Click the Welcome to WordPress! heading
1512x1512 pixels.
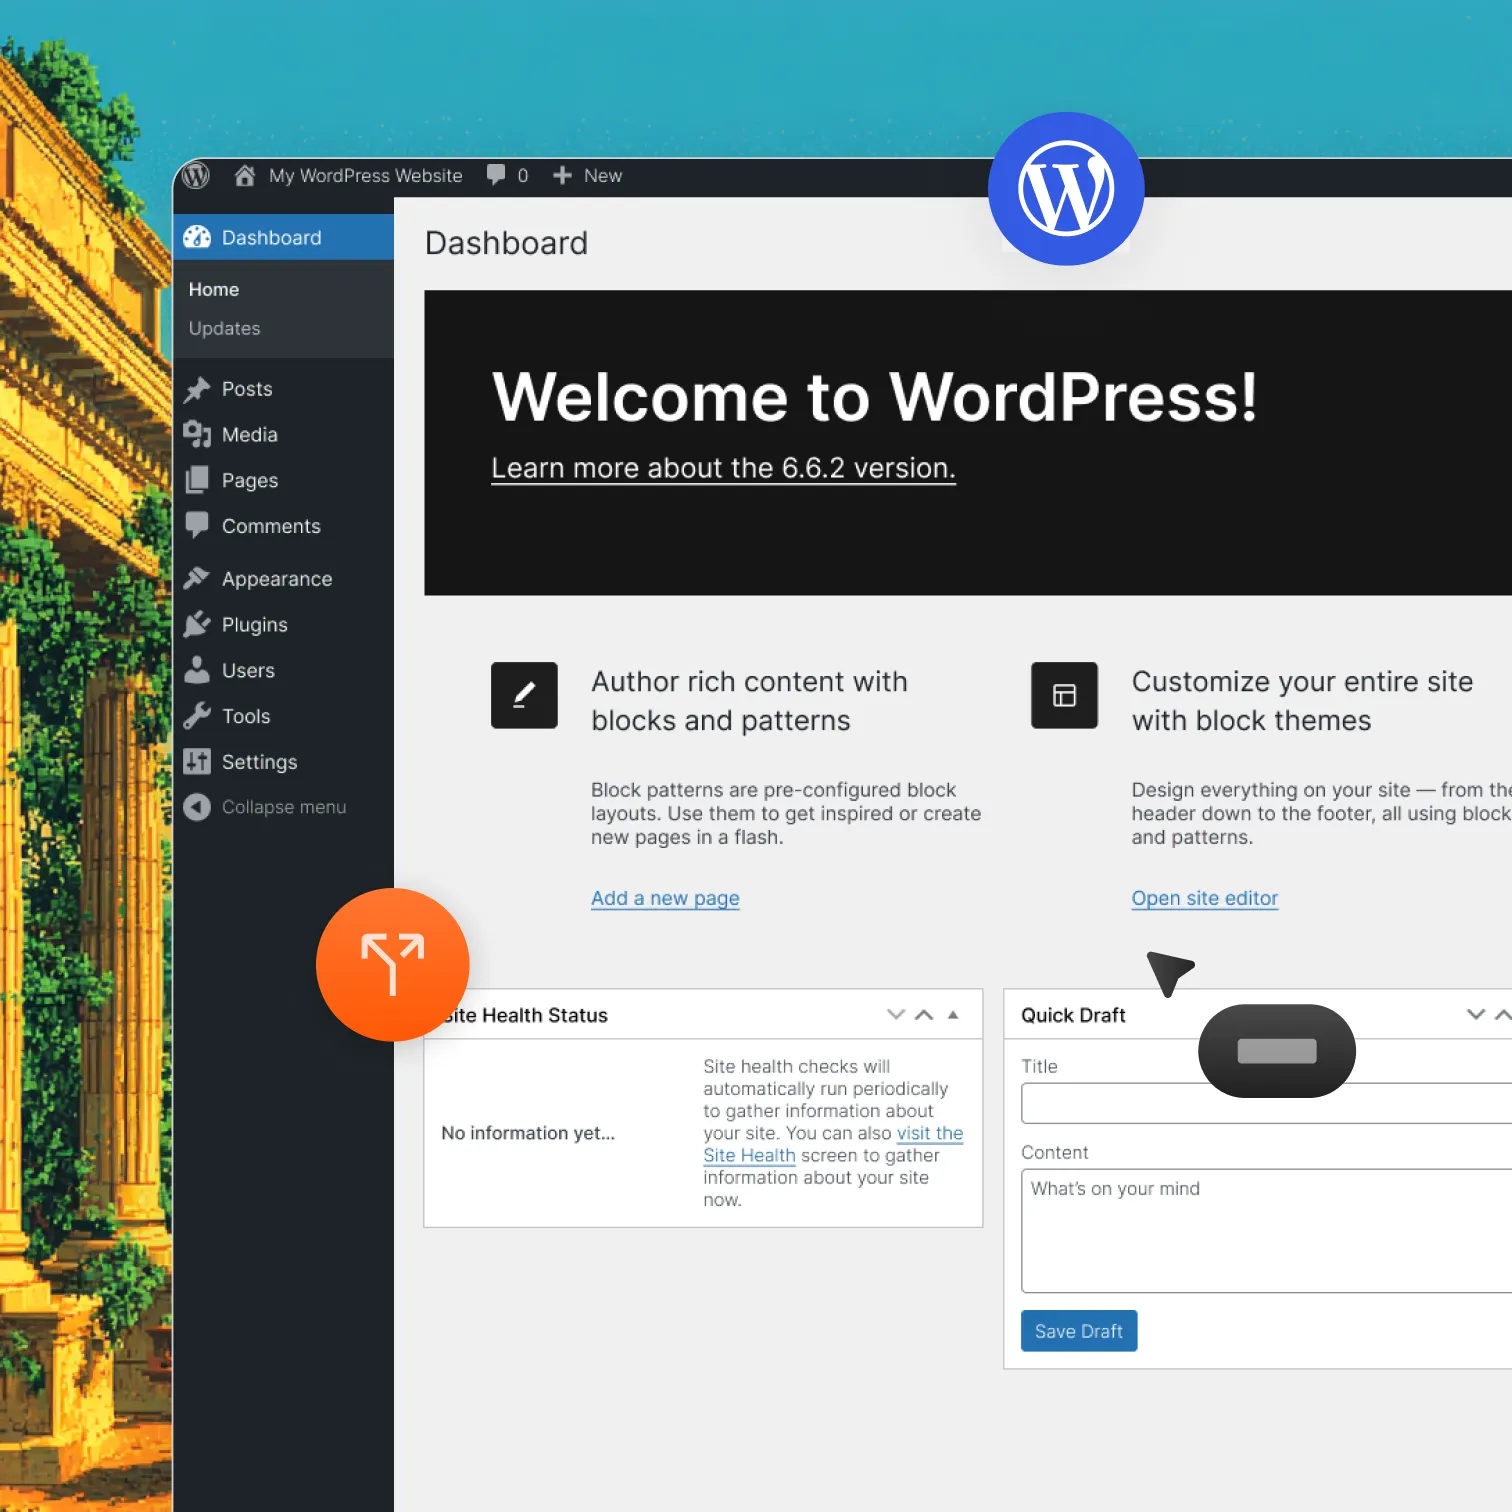pyautogui.click(x=874, y=397)
